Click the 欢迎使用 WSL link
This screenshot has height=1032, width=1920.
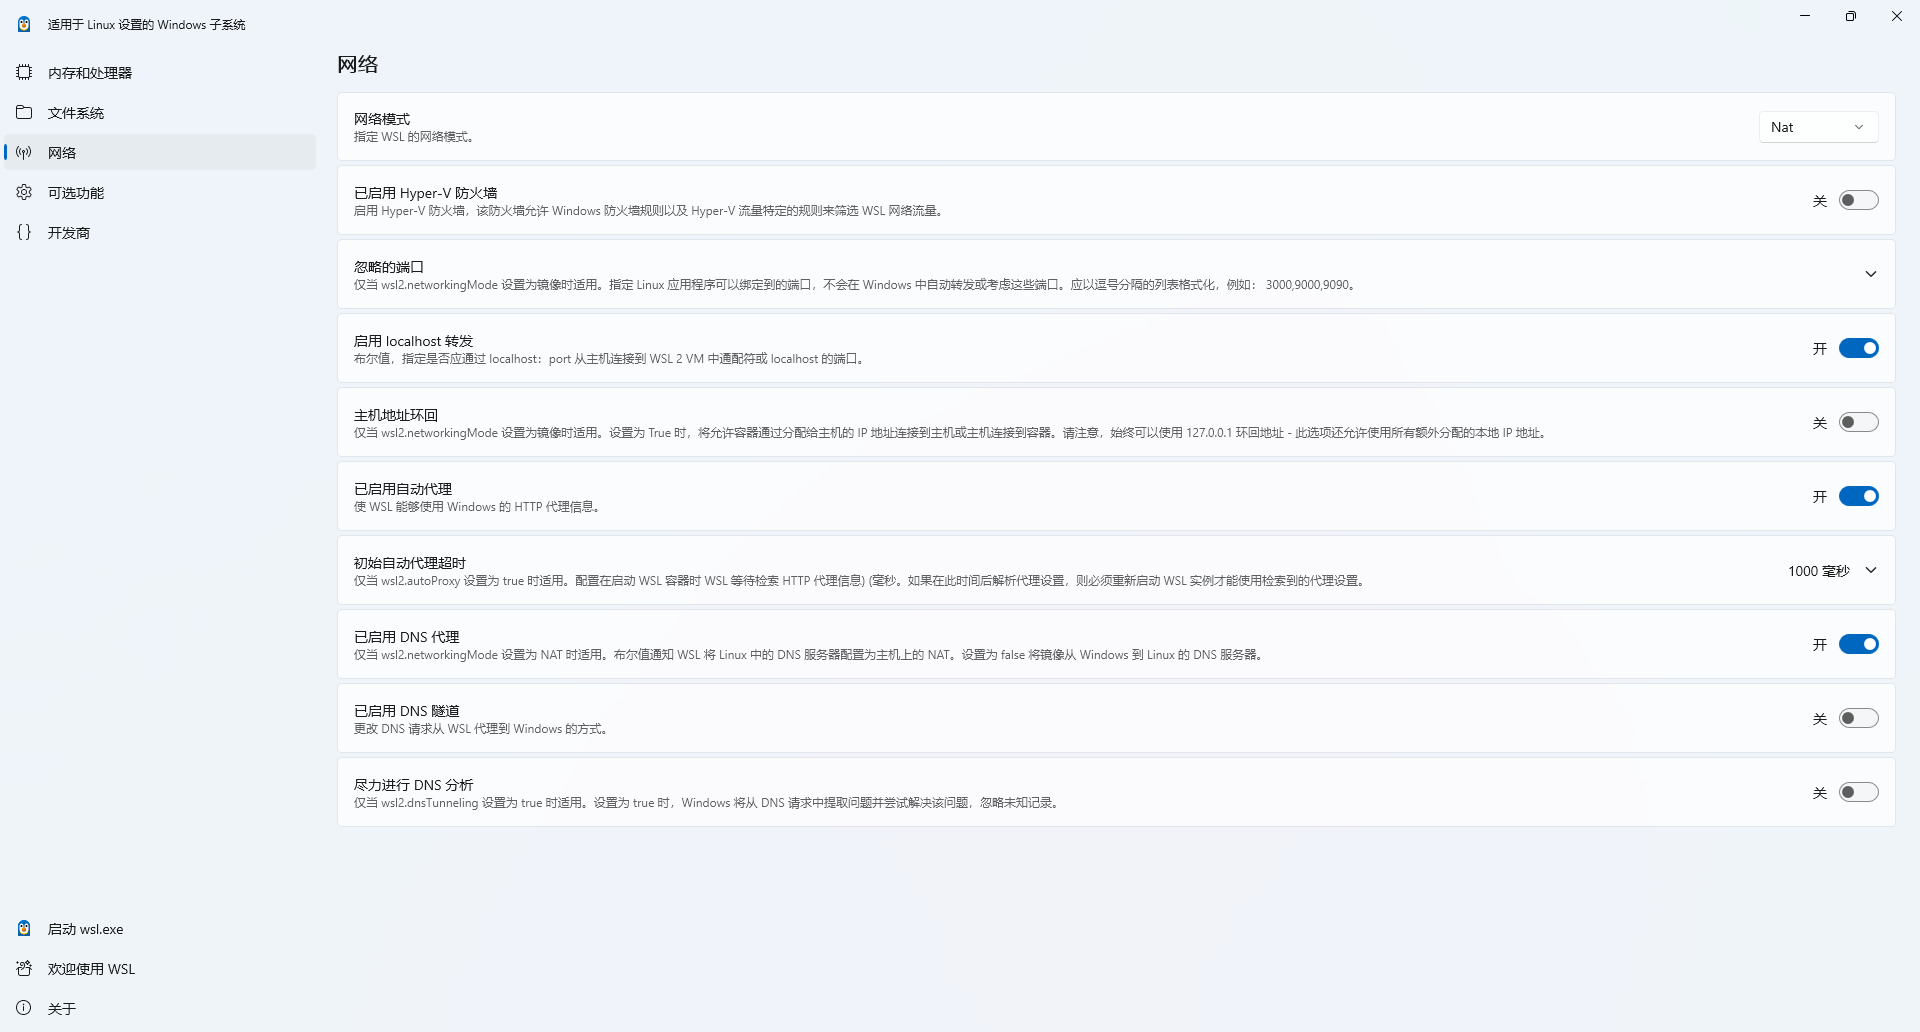tap(90, 968)
